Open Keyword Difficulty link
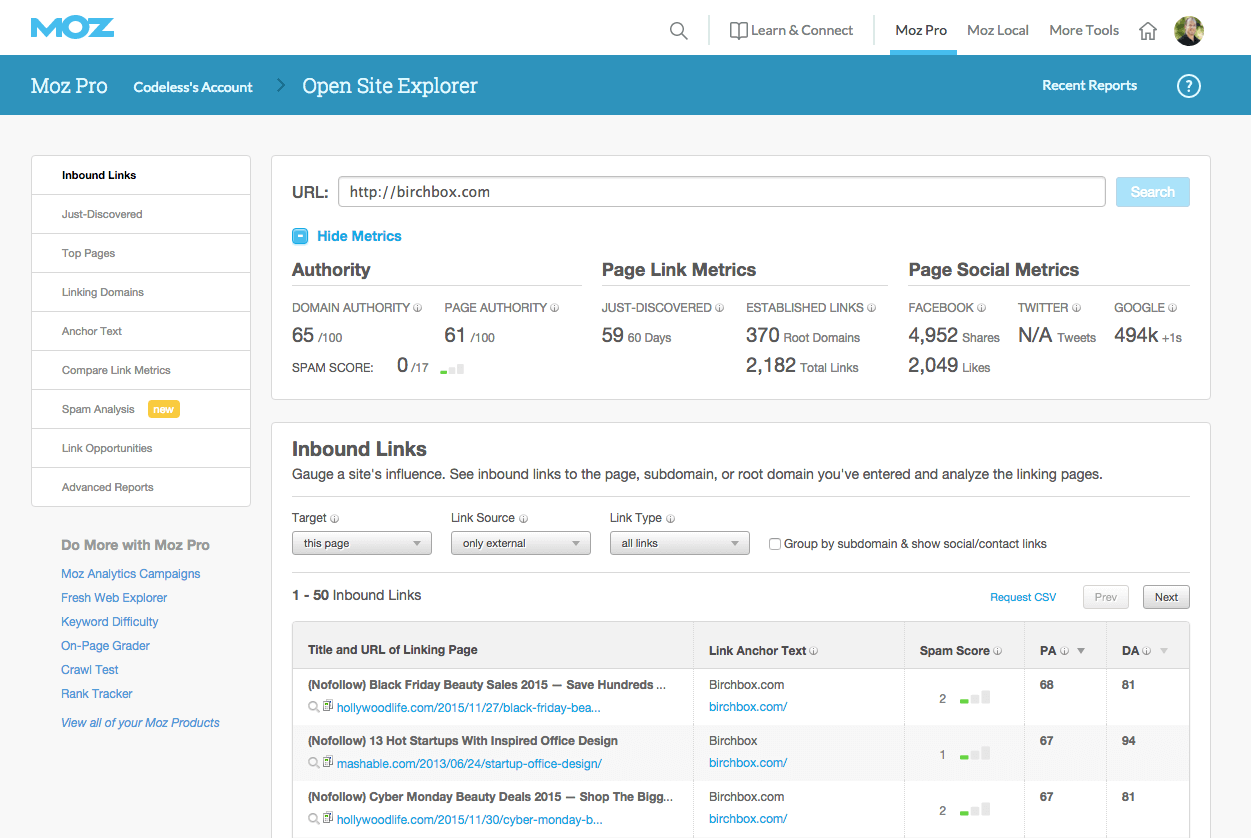Screen dimensions: 1251x838 pyautogui.click(x=110, y=622)
